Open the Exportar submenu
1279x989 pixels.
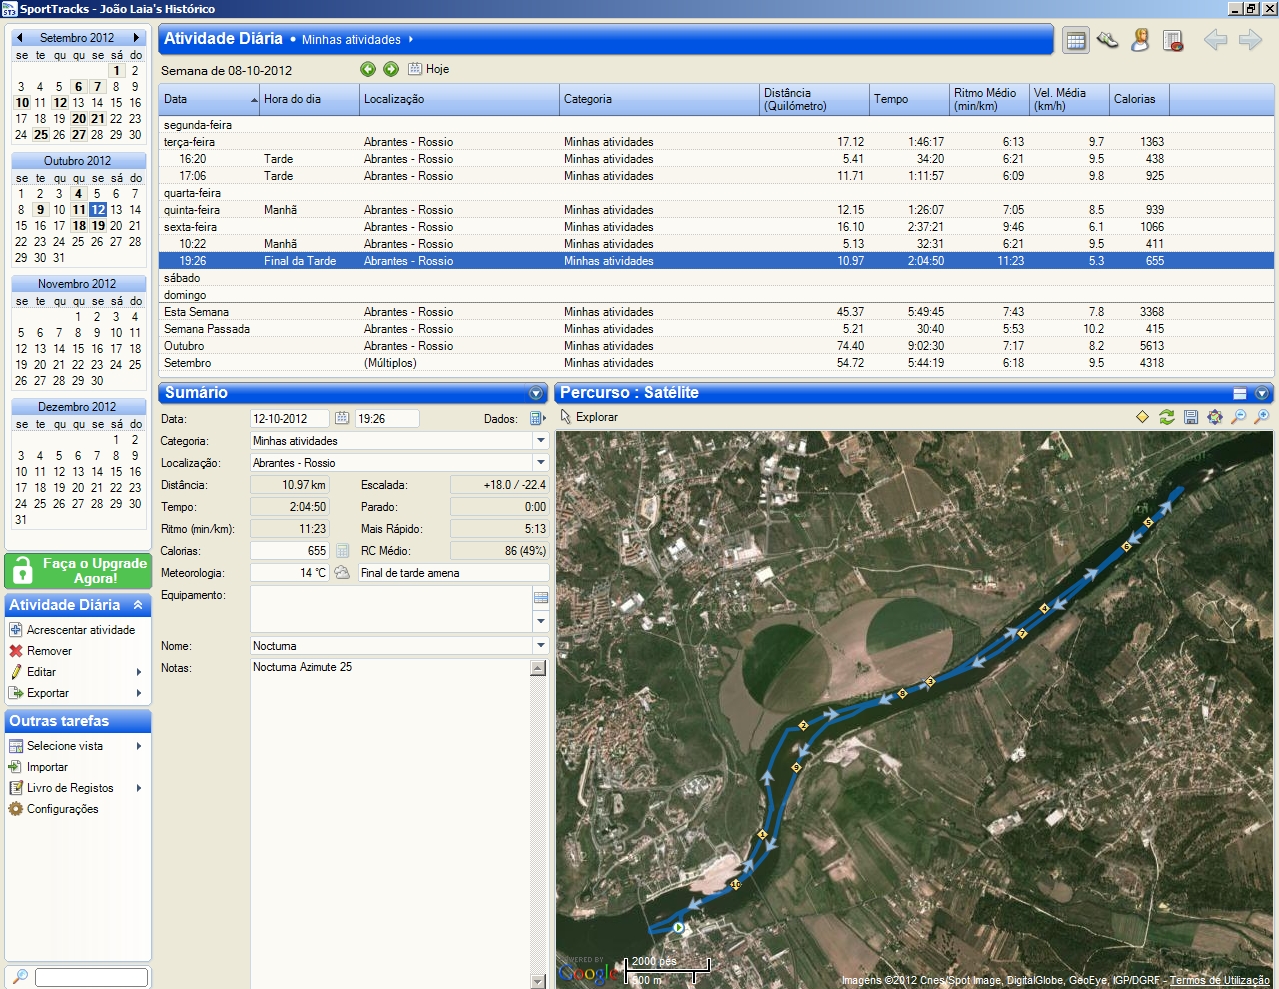coord(48,693)
